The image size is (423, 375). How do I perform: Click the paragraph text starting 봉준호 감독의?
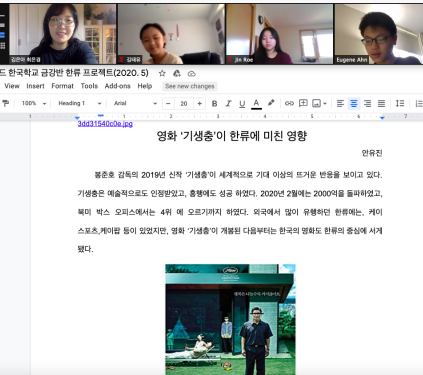[x=230, y=212]
